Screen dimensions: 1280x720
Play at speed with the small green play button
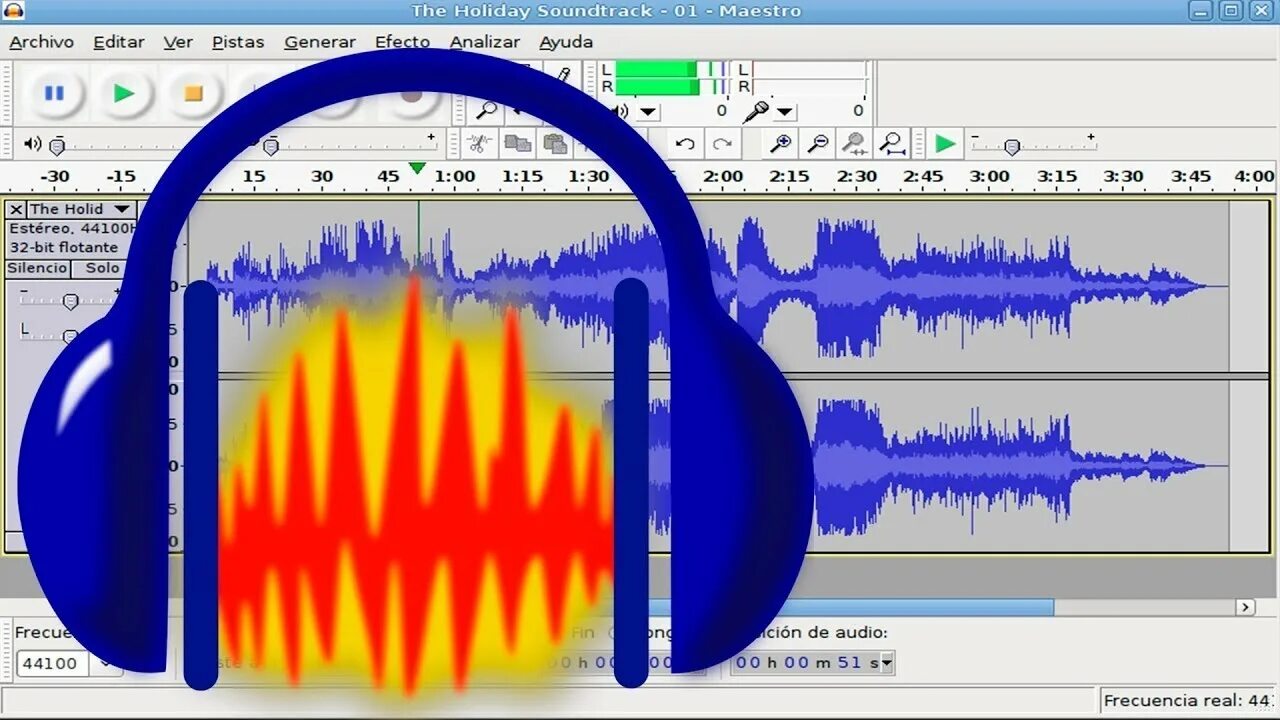tap(945, 144)
